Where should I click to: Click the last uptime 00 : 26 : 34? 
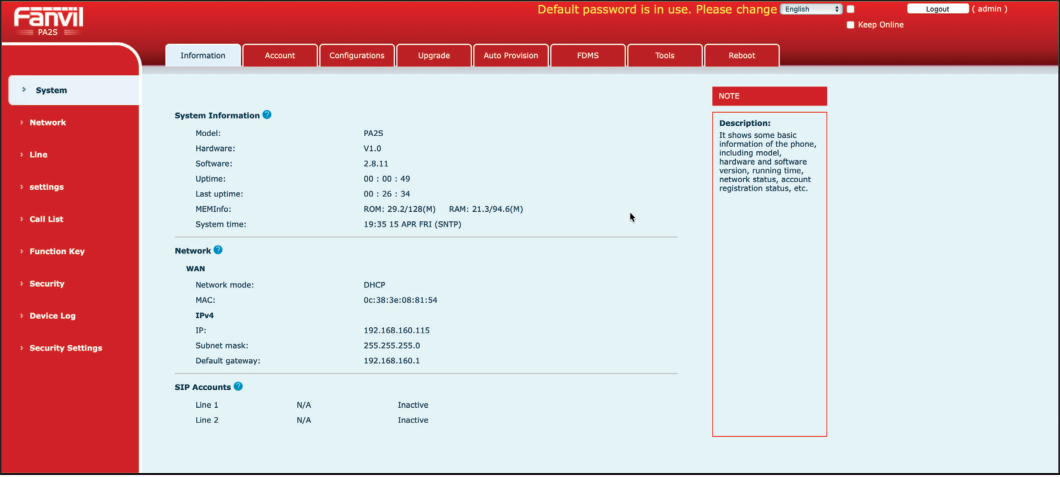tap(387, 194)
